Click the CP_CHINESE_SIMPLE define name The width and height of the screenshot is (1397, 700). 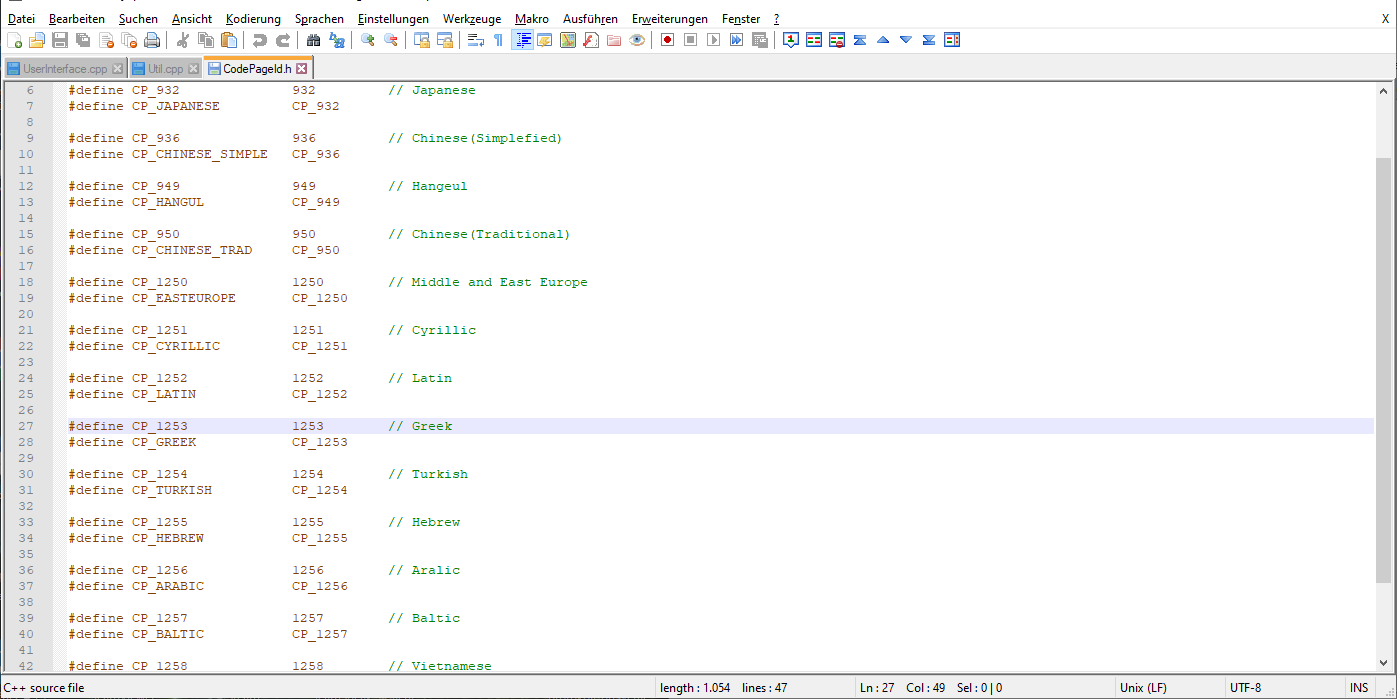(200, 154)
